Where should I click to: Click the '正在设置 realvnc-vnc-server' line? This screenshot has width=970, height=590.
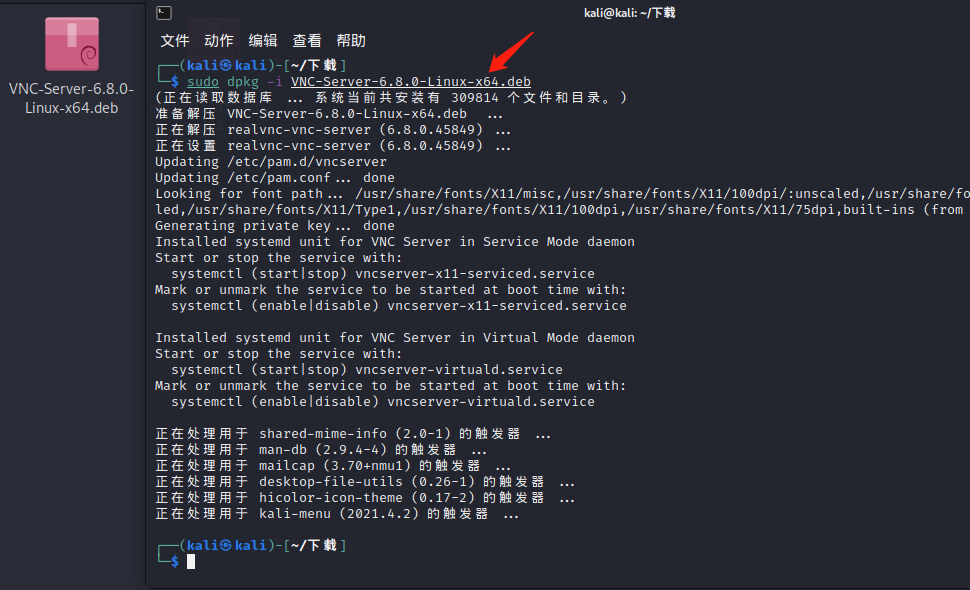pos(333,146)
